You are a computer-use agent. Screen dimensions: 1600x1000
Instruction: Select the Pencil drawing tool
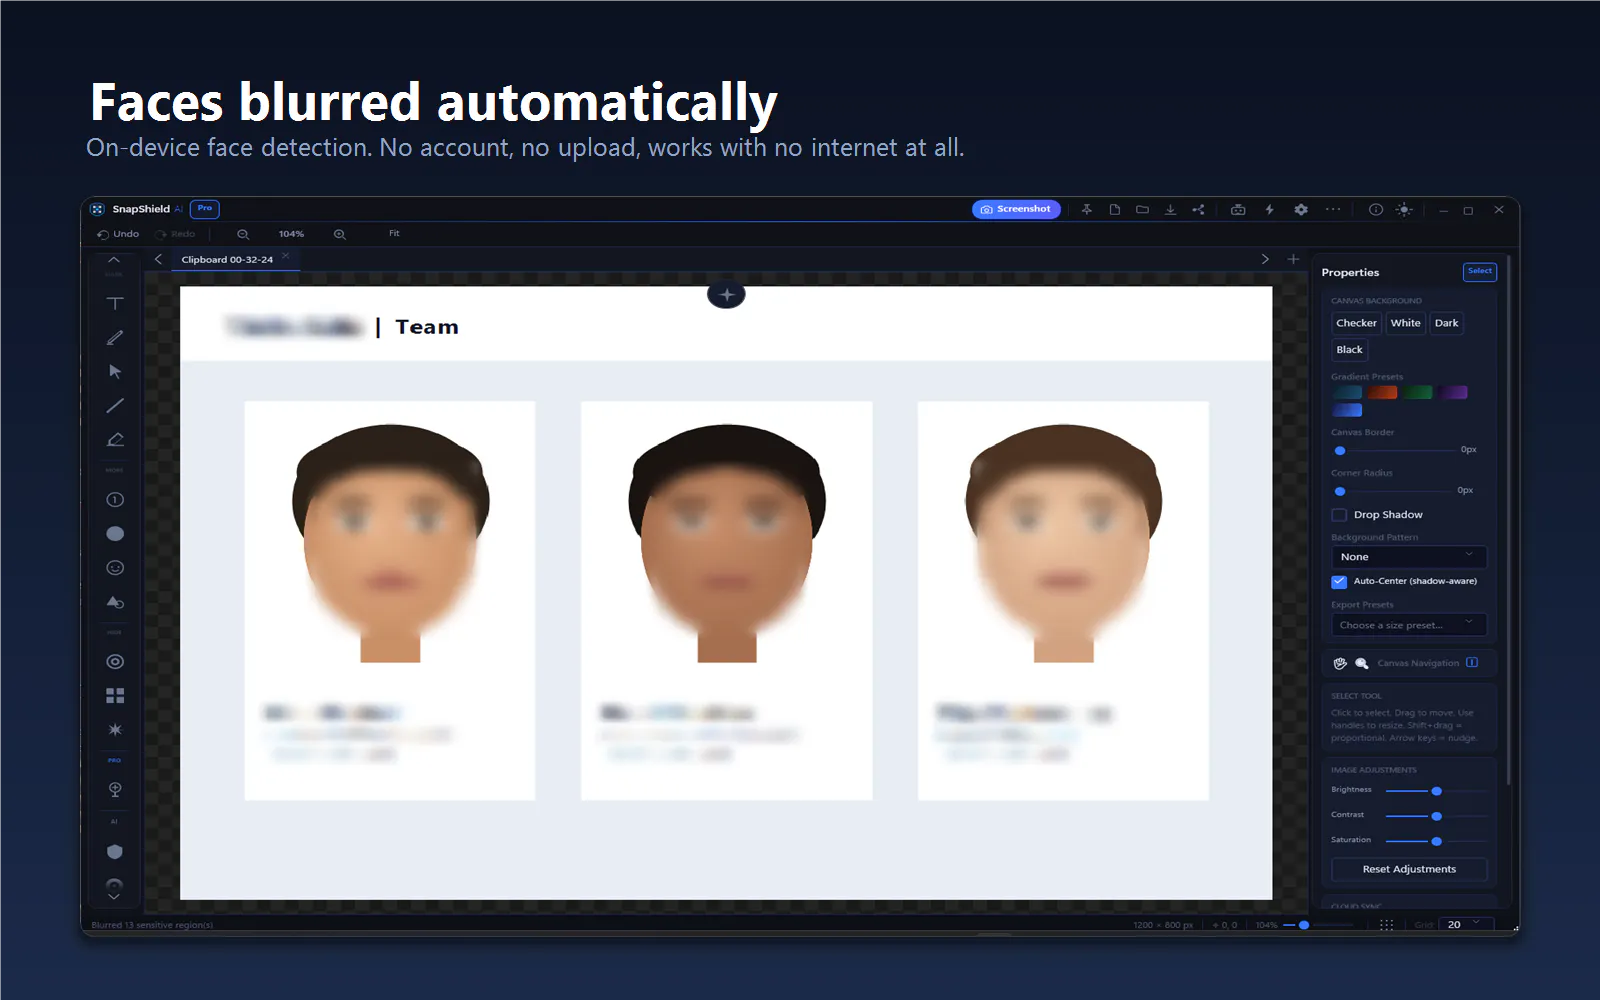(x=115, y=338)
